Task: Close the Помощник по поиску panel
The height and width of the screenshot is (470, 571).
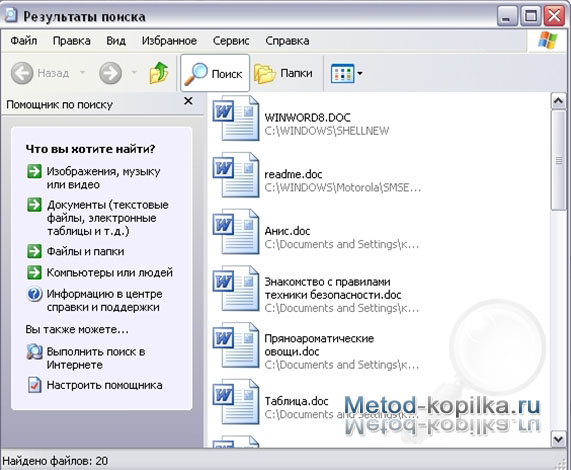Action: point(188,101)
